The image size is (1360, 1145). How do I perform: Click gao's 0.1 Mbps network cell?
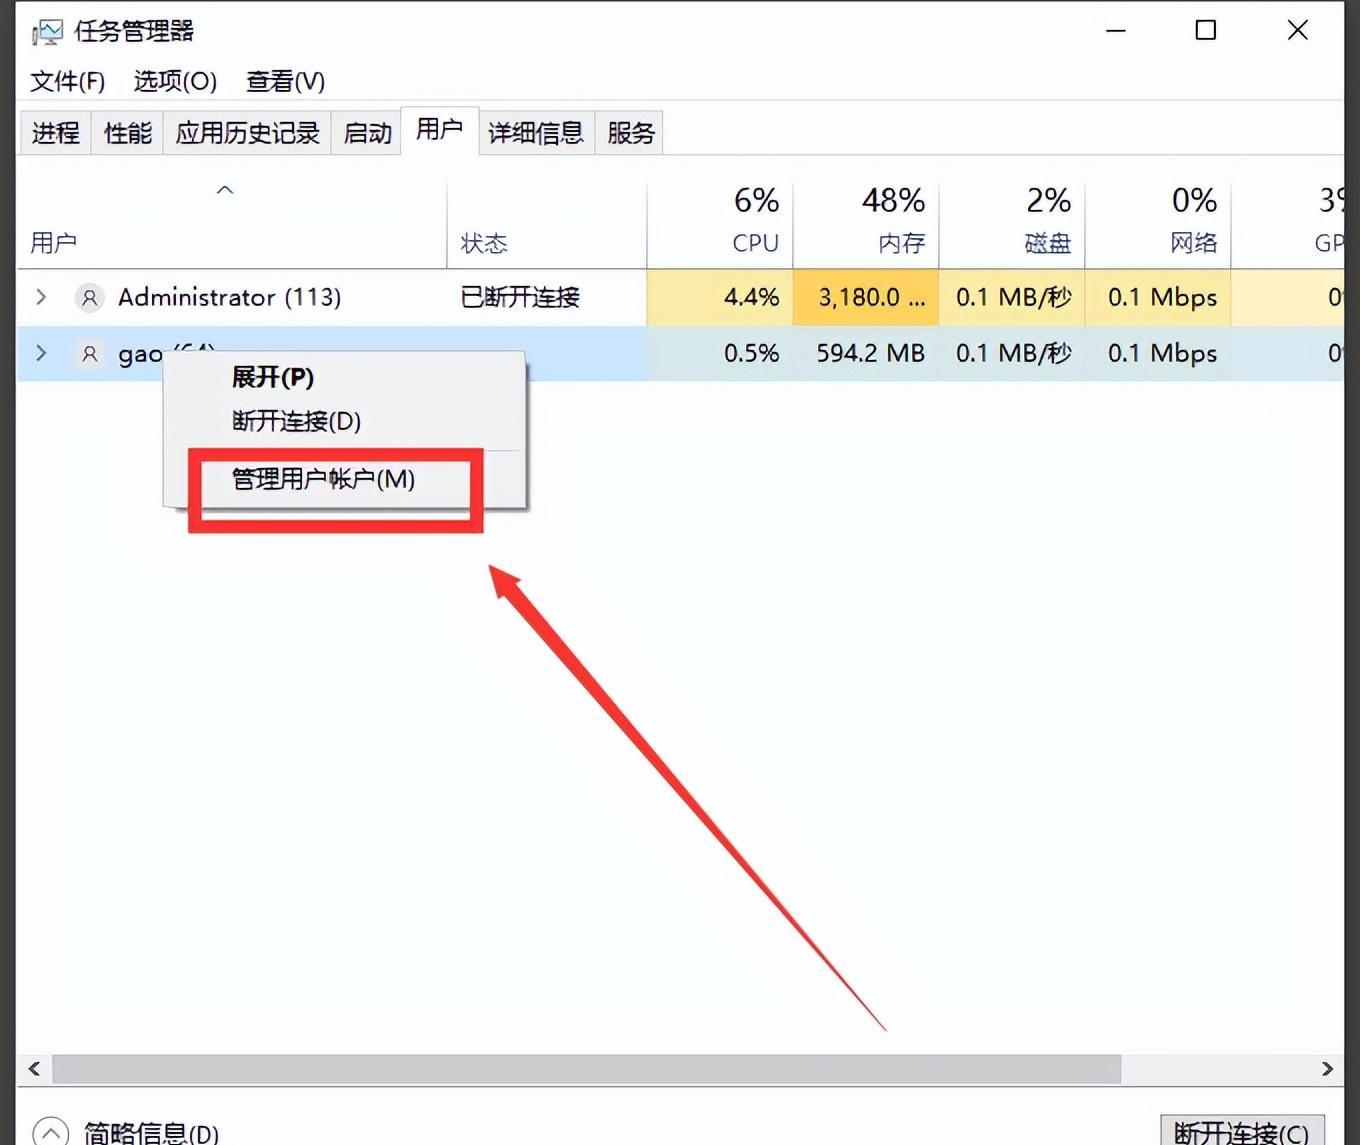1158,353
